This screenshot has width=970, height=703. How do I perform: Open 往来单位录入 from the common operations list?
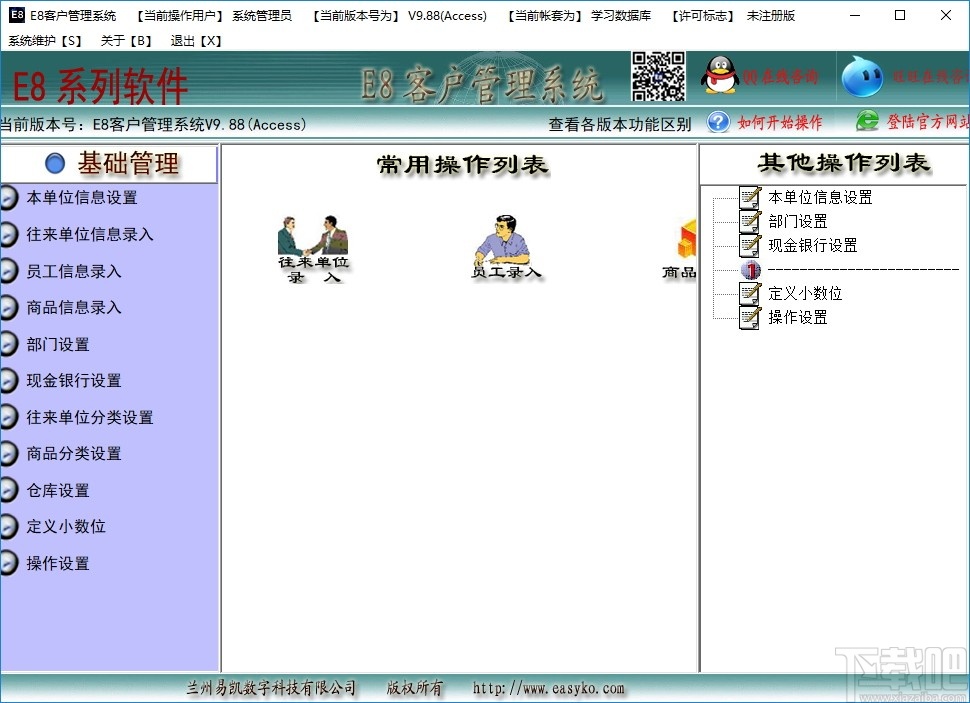[313, 245]
